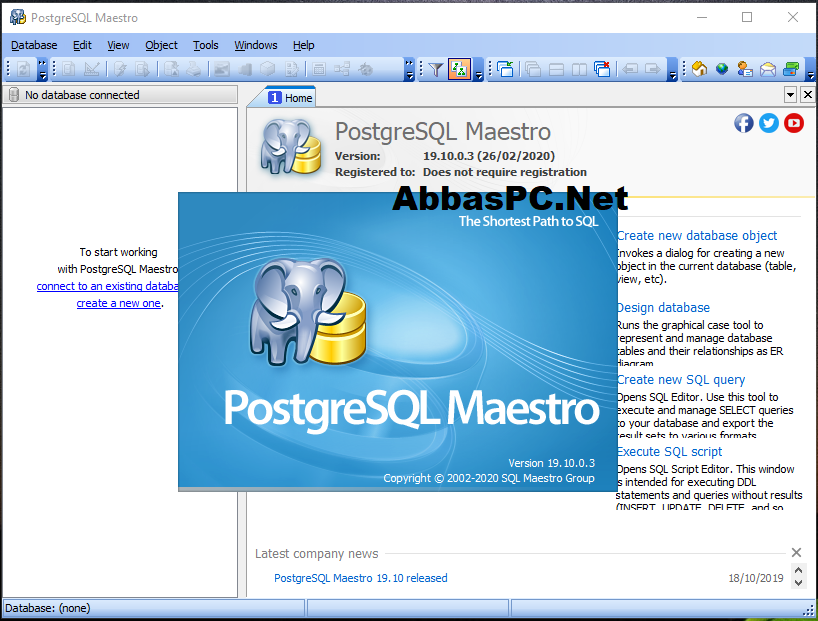
Task: Click the create a new one link
Action: pyautogui.click(x=118, y=303)
